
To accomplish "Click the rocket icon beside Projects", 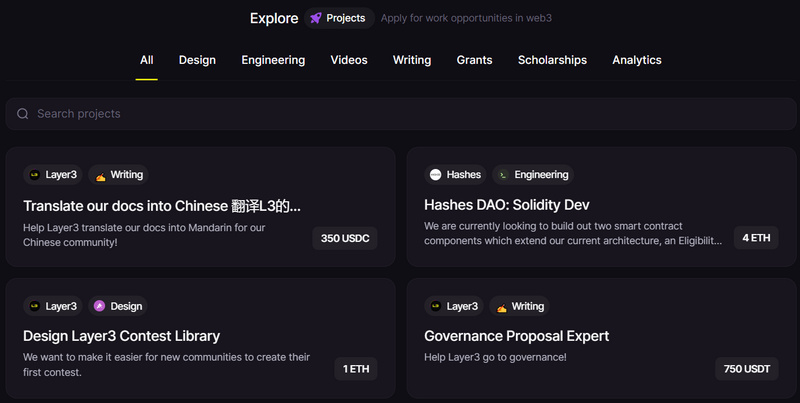I will [x=316, y=18].
